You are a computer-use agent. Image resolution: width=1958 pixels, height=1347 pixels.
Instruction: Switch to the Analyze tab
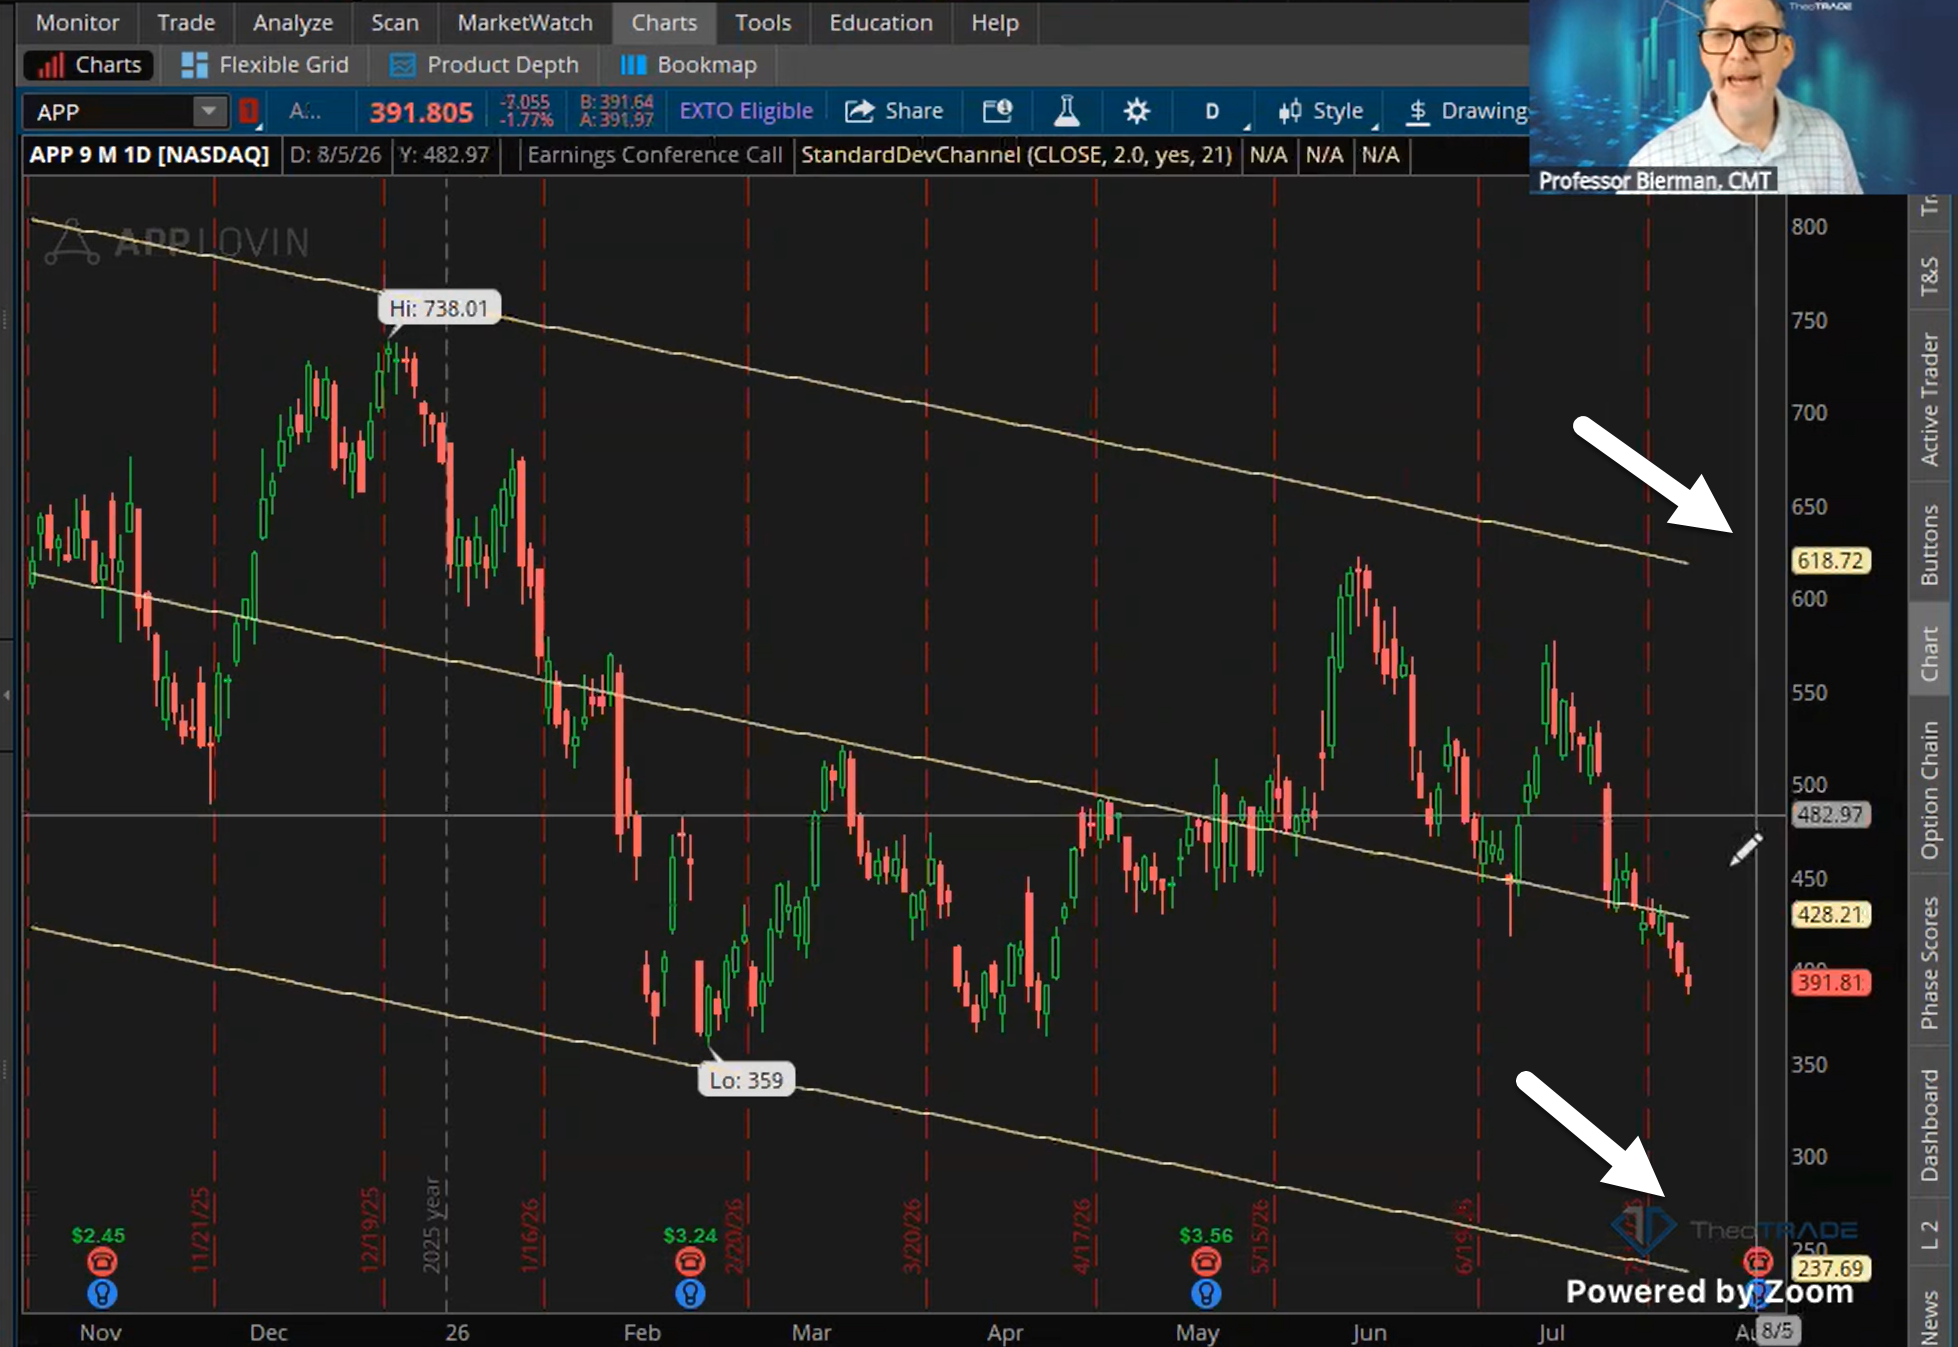pos(293,22)
